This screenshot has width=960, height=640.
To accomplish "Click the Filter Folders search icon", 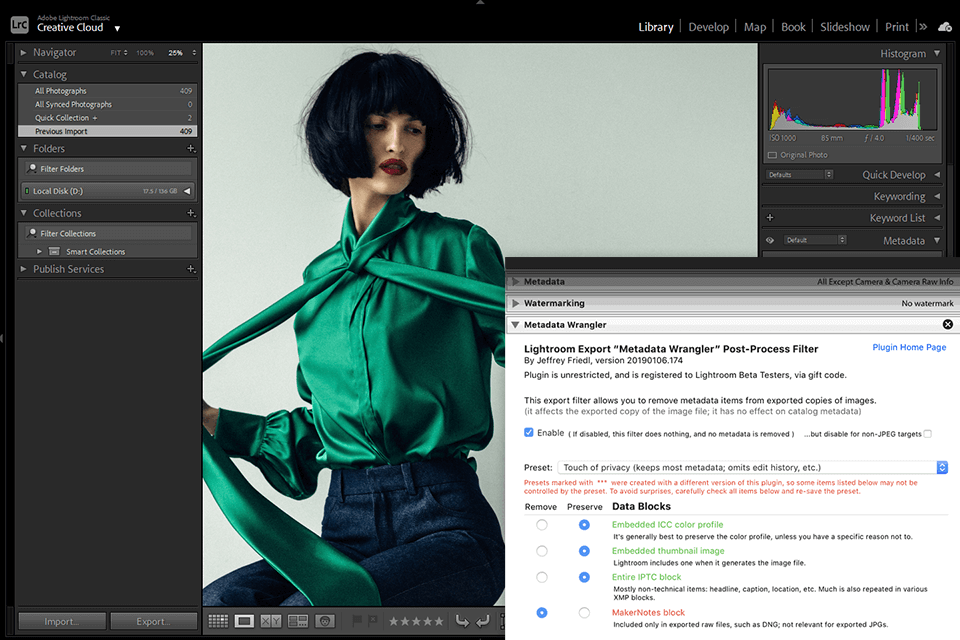I will tap(32, 168).
